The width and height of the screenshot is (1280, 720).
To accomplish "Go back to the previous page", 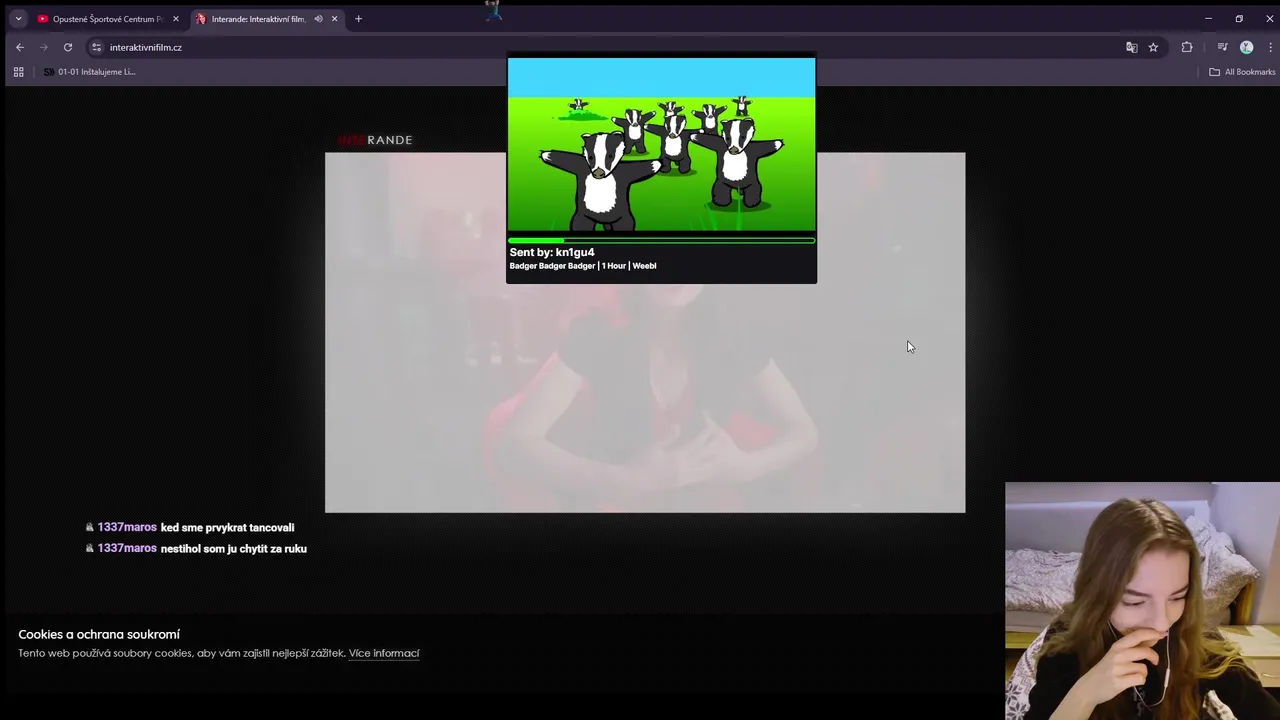I will 19,47.
